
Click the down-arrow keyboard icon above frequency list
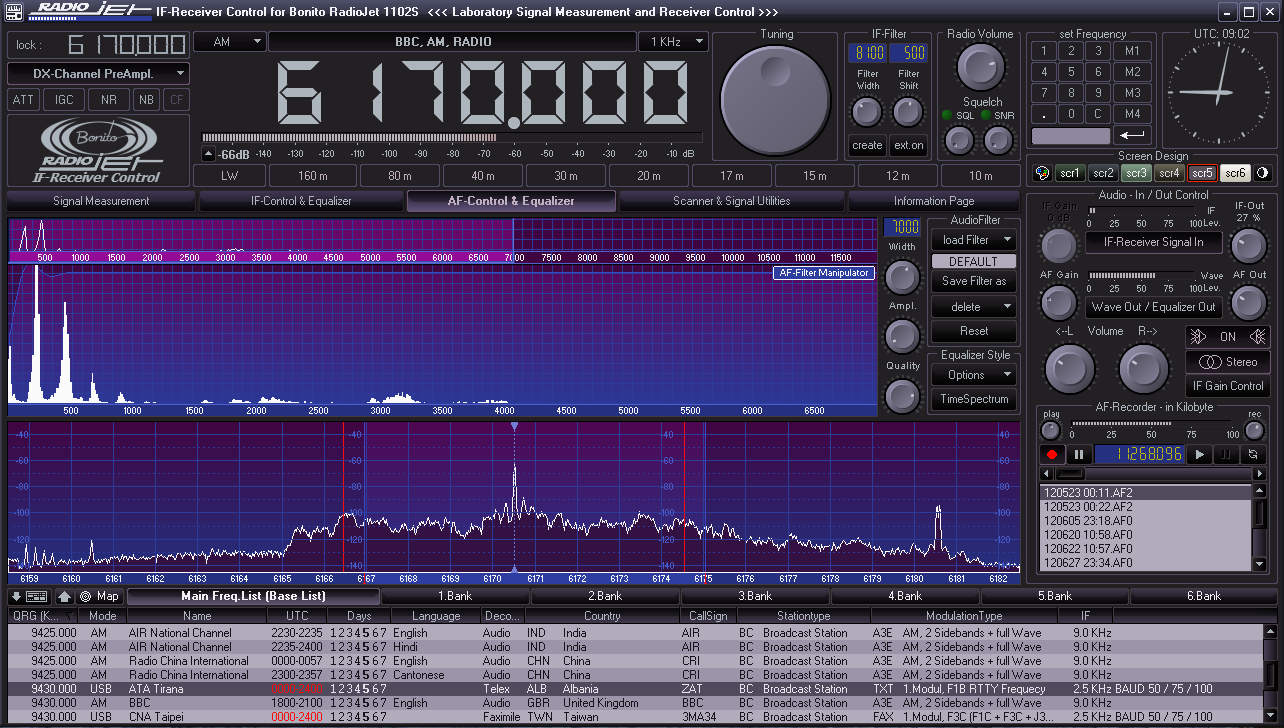[30, 596]
